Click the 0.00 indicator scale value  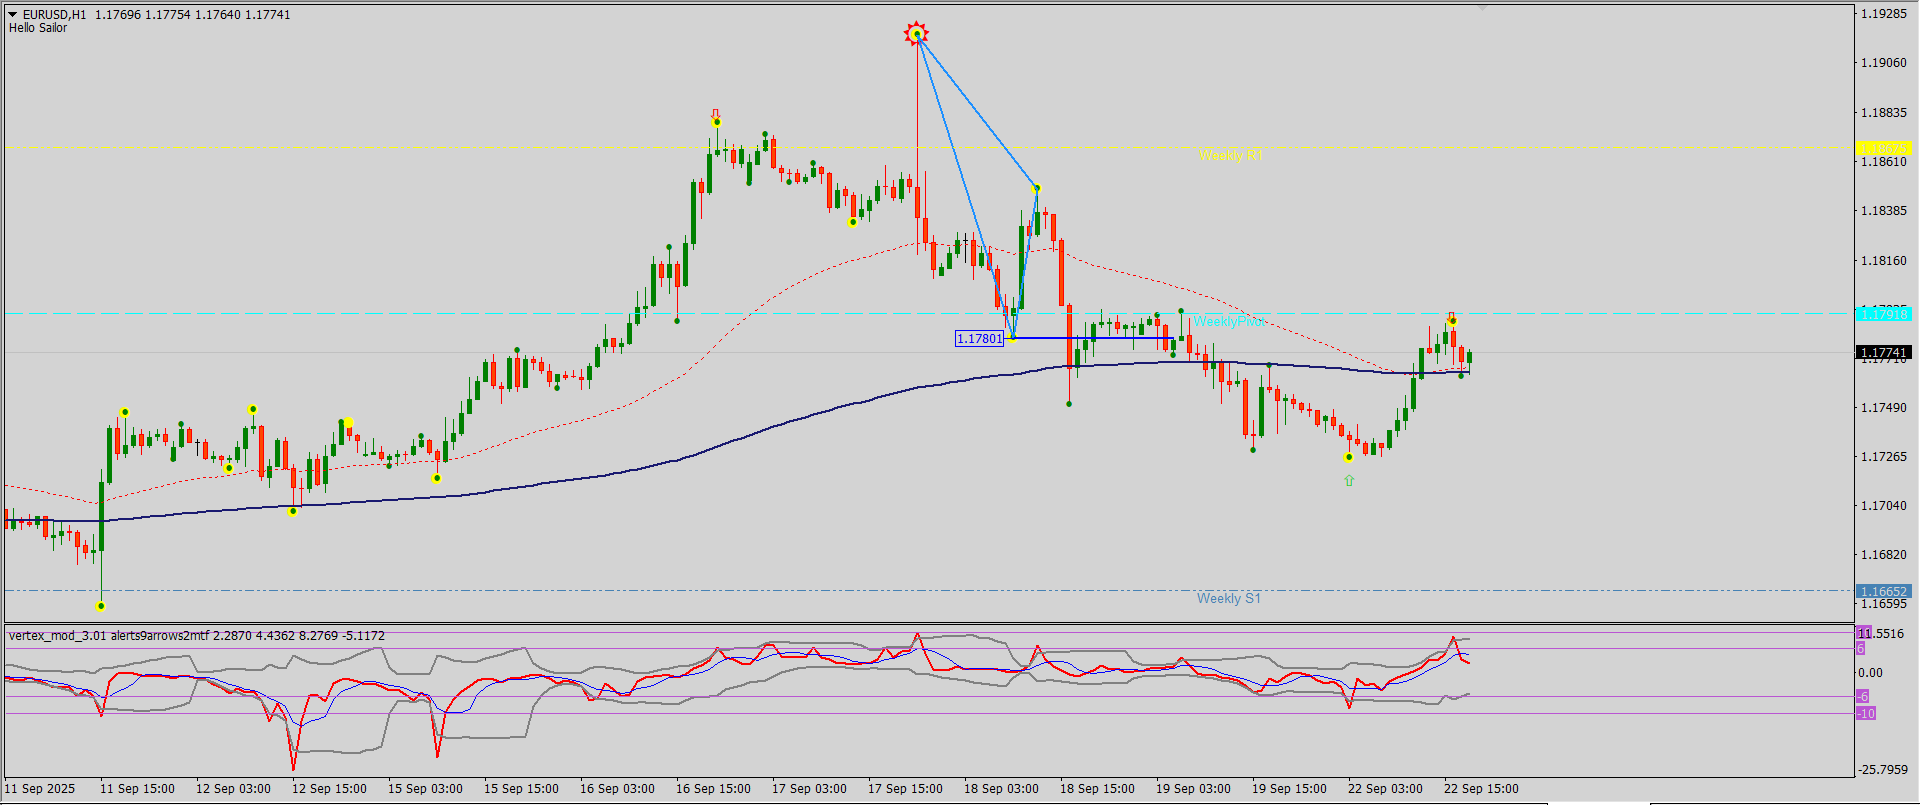click(1870, 673)
